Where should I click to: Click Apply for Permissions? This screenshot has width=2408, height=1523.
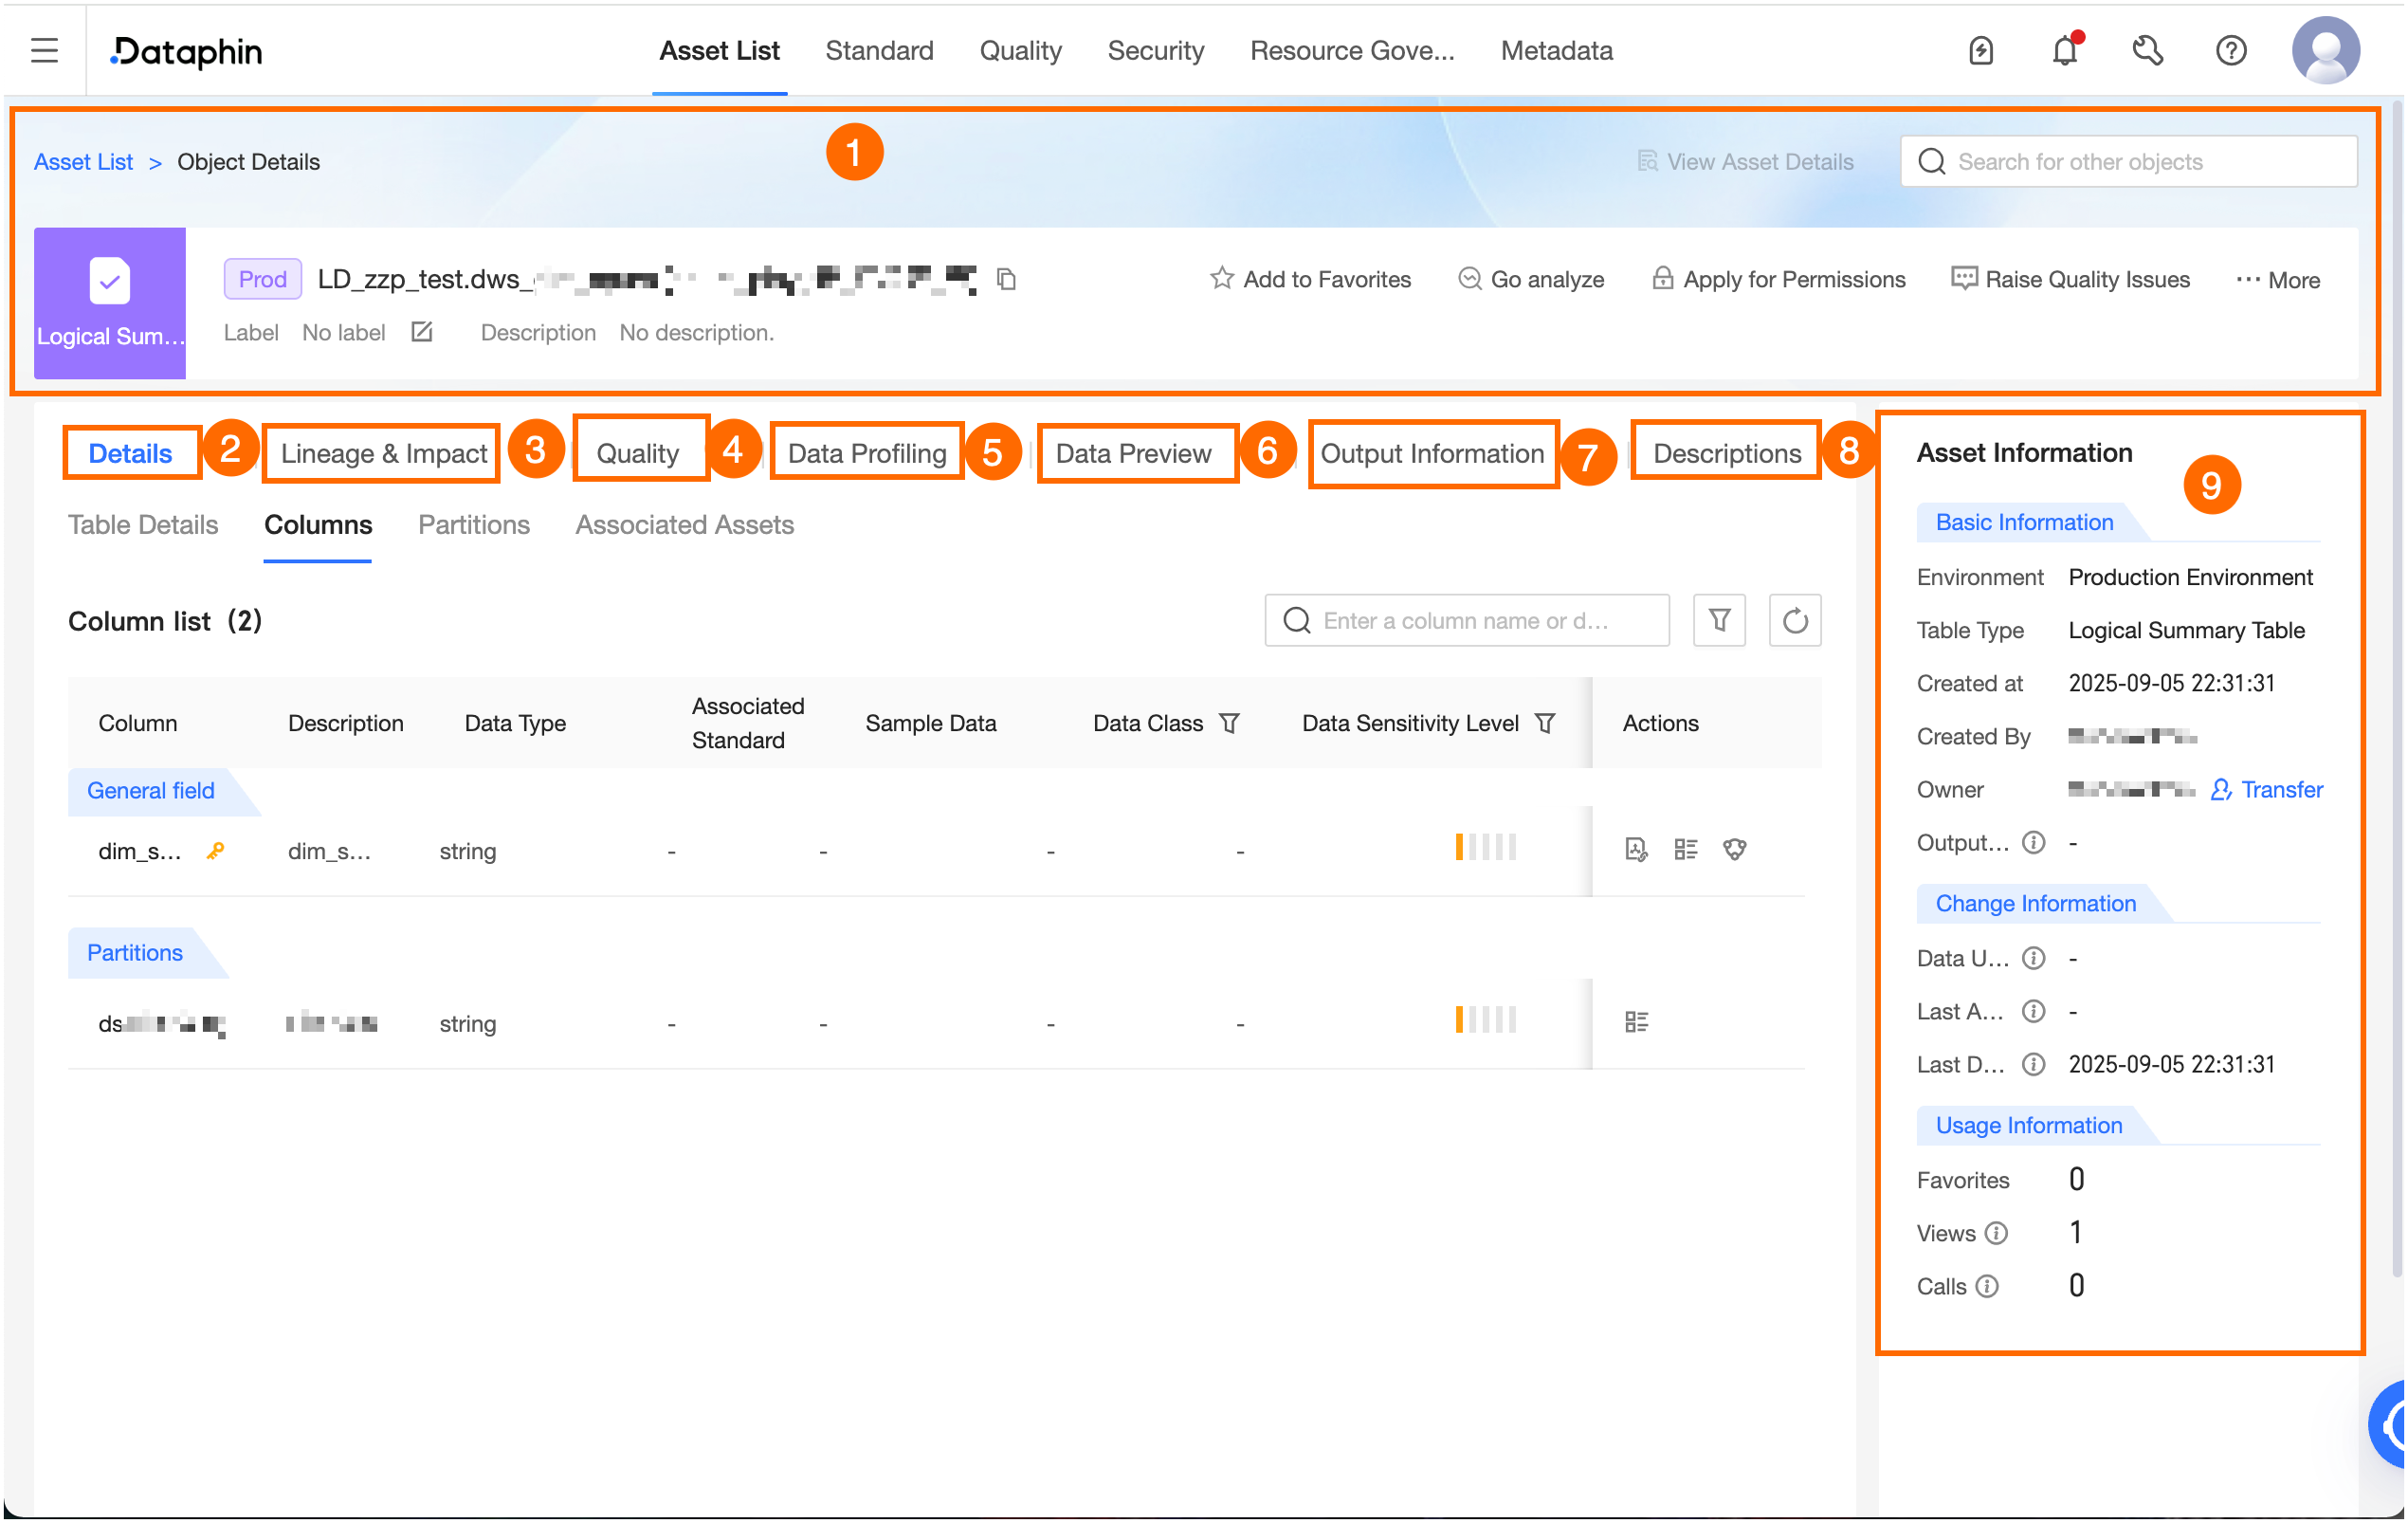click(x=1778, y=279)
